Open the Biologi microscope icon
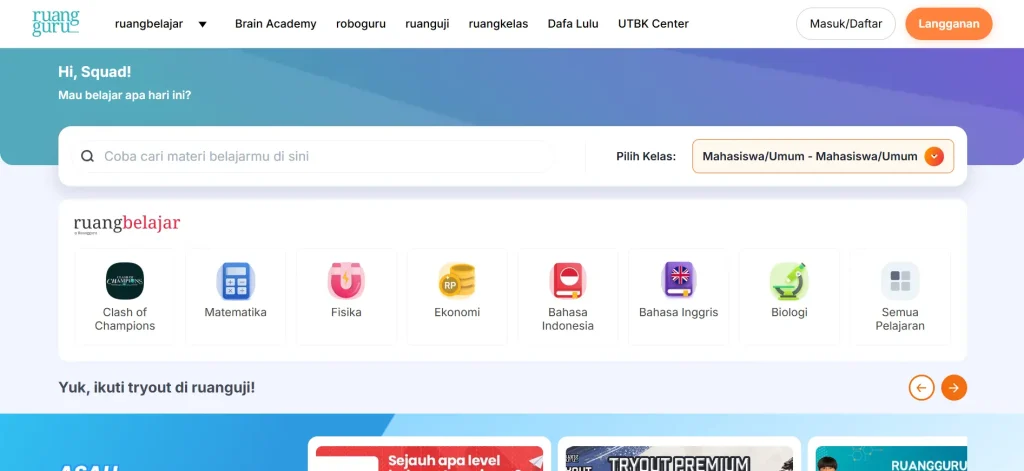 click(x=789, y=281)
